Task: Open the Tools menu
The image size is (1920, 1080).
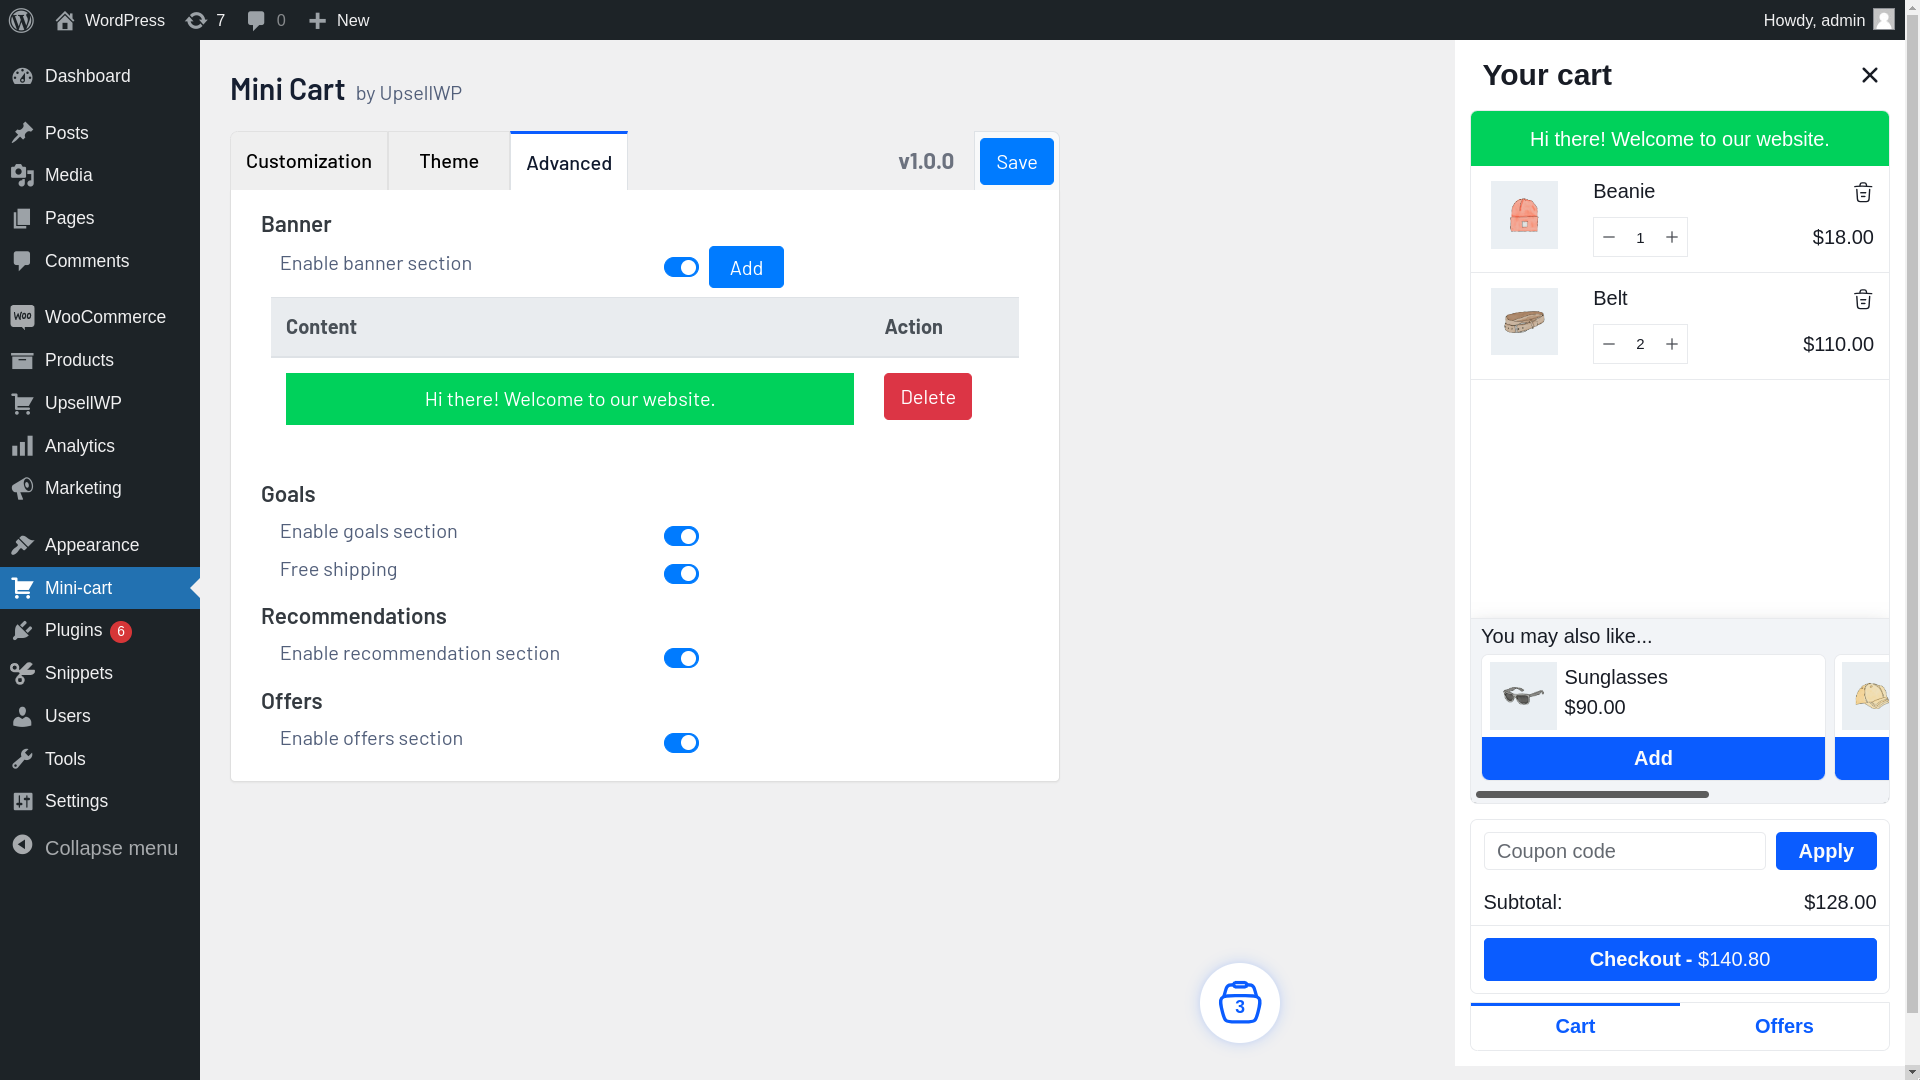Action: (100, 759)
